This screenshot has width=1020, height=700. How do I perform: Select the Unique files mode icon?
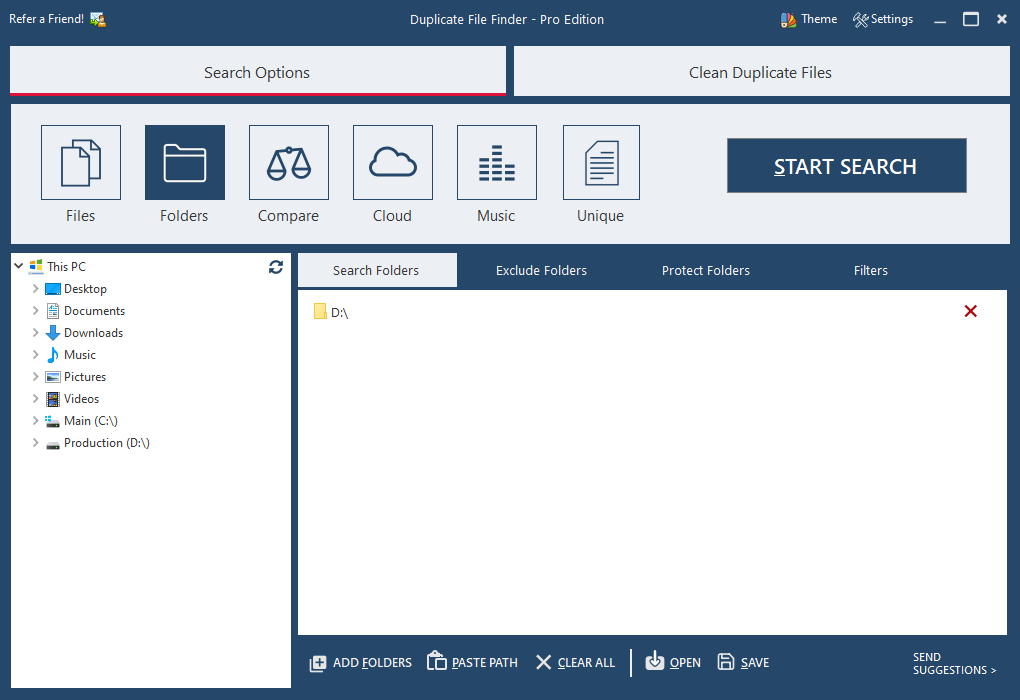pos(600,162)
